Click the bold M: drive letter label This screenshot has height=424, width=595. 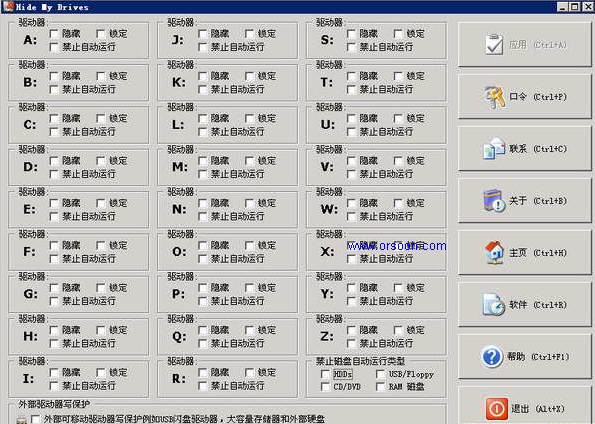179,167
